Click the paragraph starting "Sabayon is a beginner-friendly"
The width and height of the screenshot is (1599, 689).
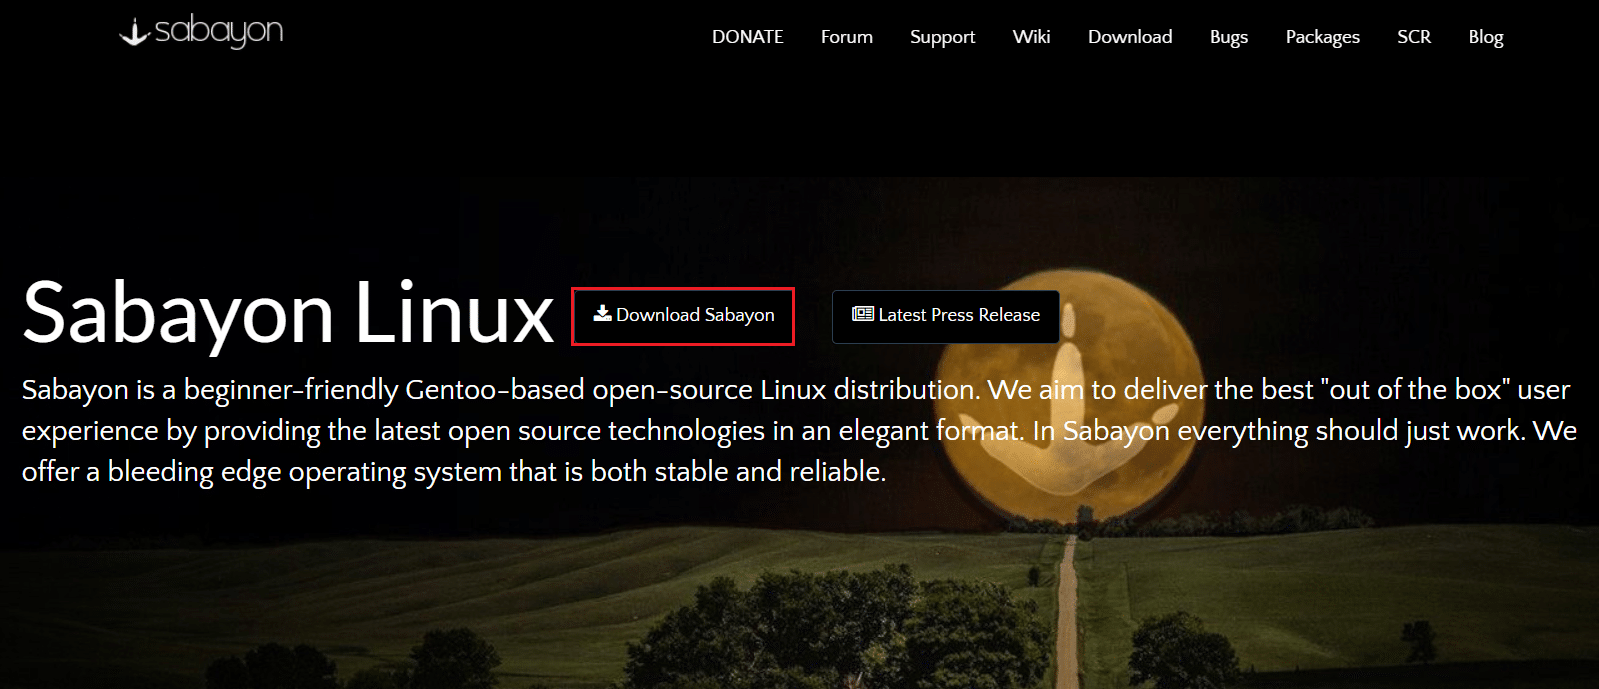tap(799, 430)
